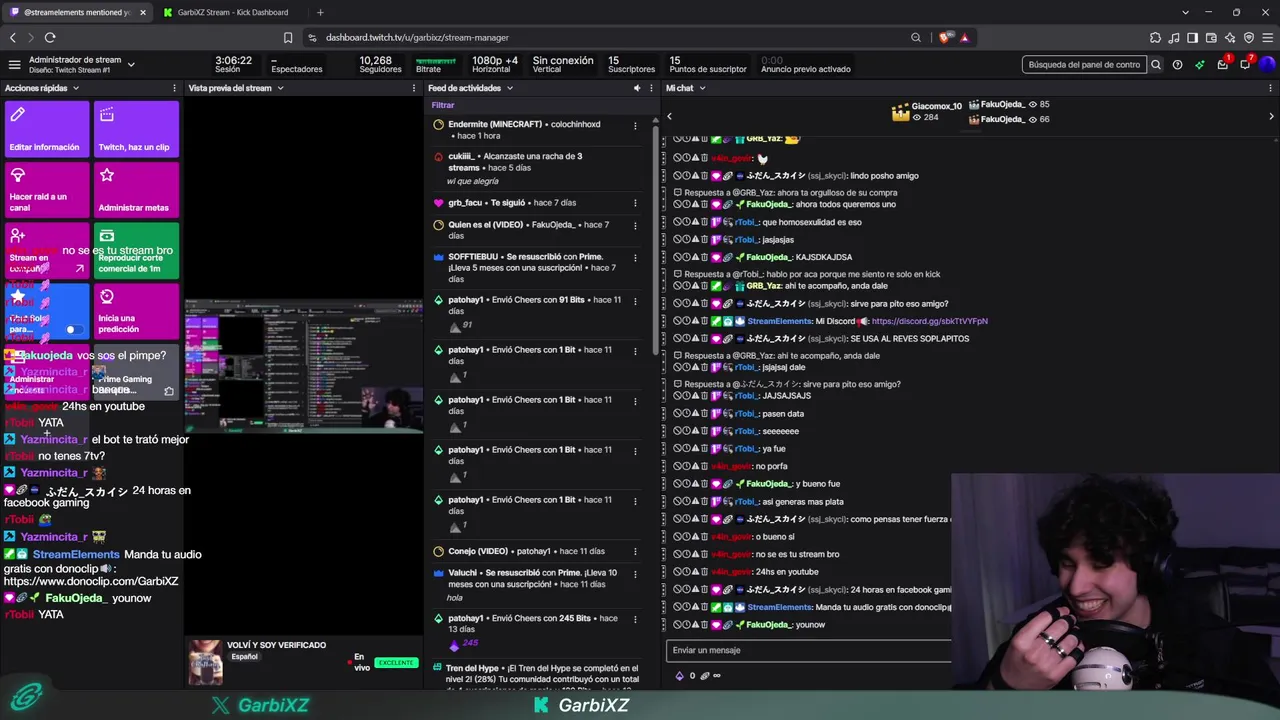
Task: Open the inbox notifications with badge 1
Action: (1222, 65)
